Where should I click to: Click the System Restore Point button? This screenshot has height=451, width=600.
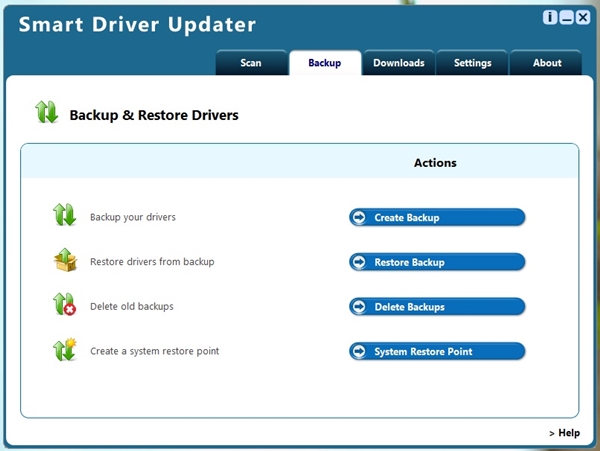click(x=437, y=351)
